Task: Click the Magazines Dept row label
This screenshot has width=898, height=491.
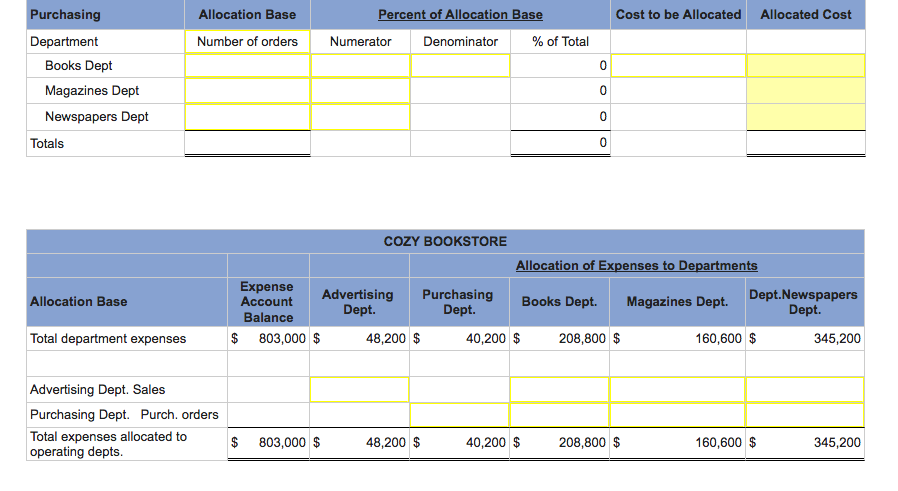Action: (92, 91)
